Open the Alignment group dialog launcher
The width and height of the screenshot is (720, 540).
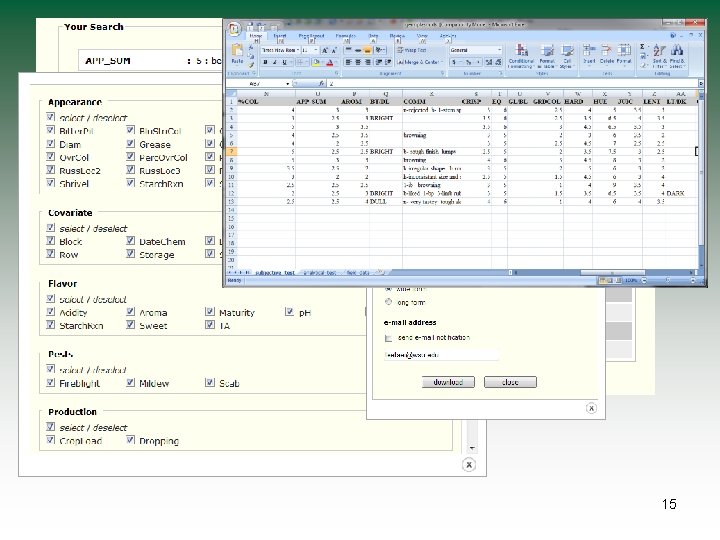pyautogui.click(x=442, y=73)
